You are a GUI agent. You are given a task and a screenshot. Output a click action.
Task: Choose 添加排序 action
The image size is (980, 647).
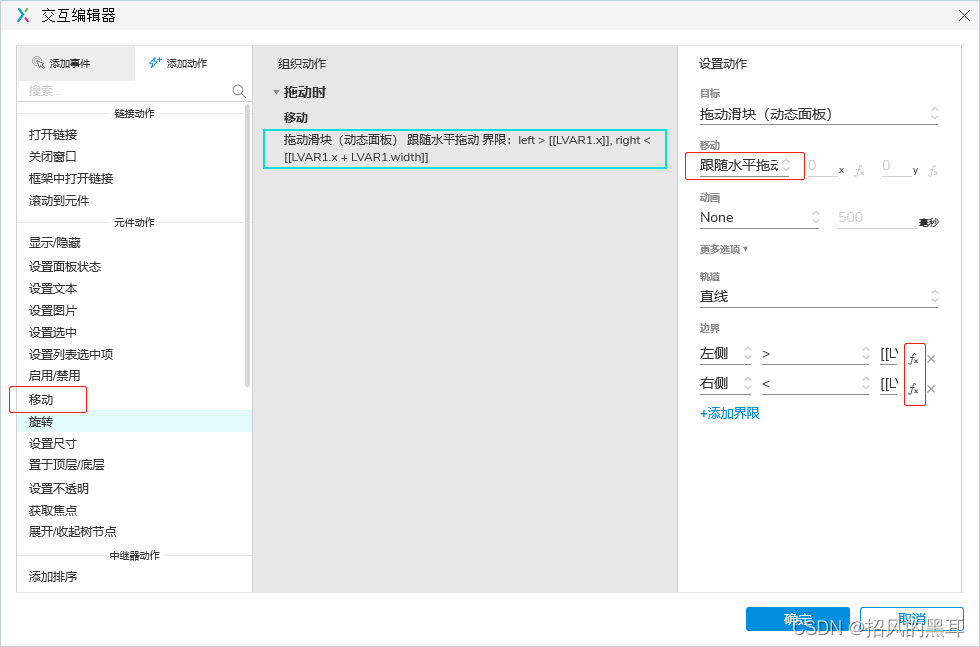(53, 576)
